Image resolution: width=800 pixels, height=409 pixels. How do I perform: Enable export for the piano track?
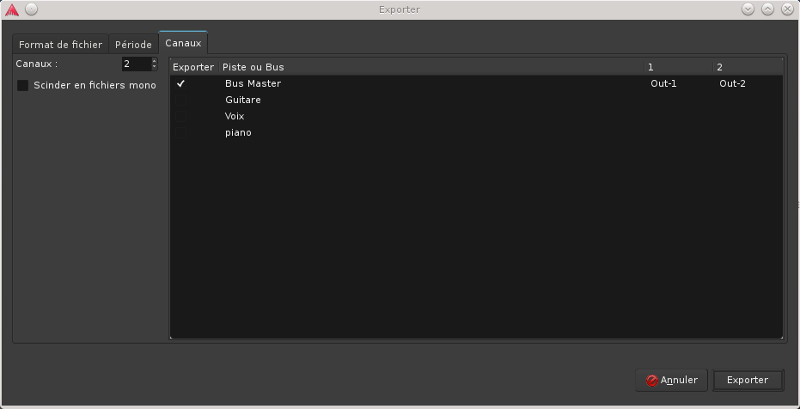click(181, 132)
